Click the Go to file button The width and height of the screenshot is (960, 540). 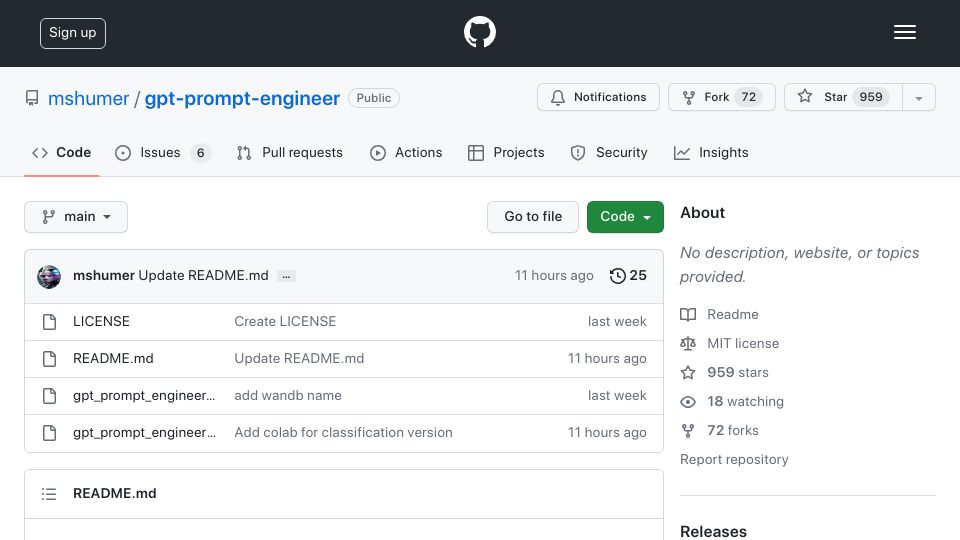[x=533, y=217]
